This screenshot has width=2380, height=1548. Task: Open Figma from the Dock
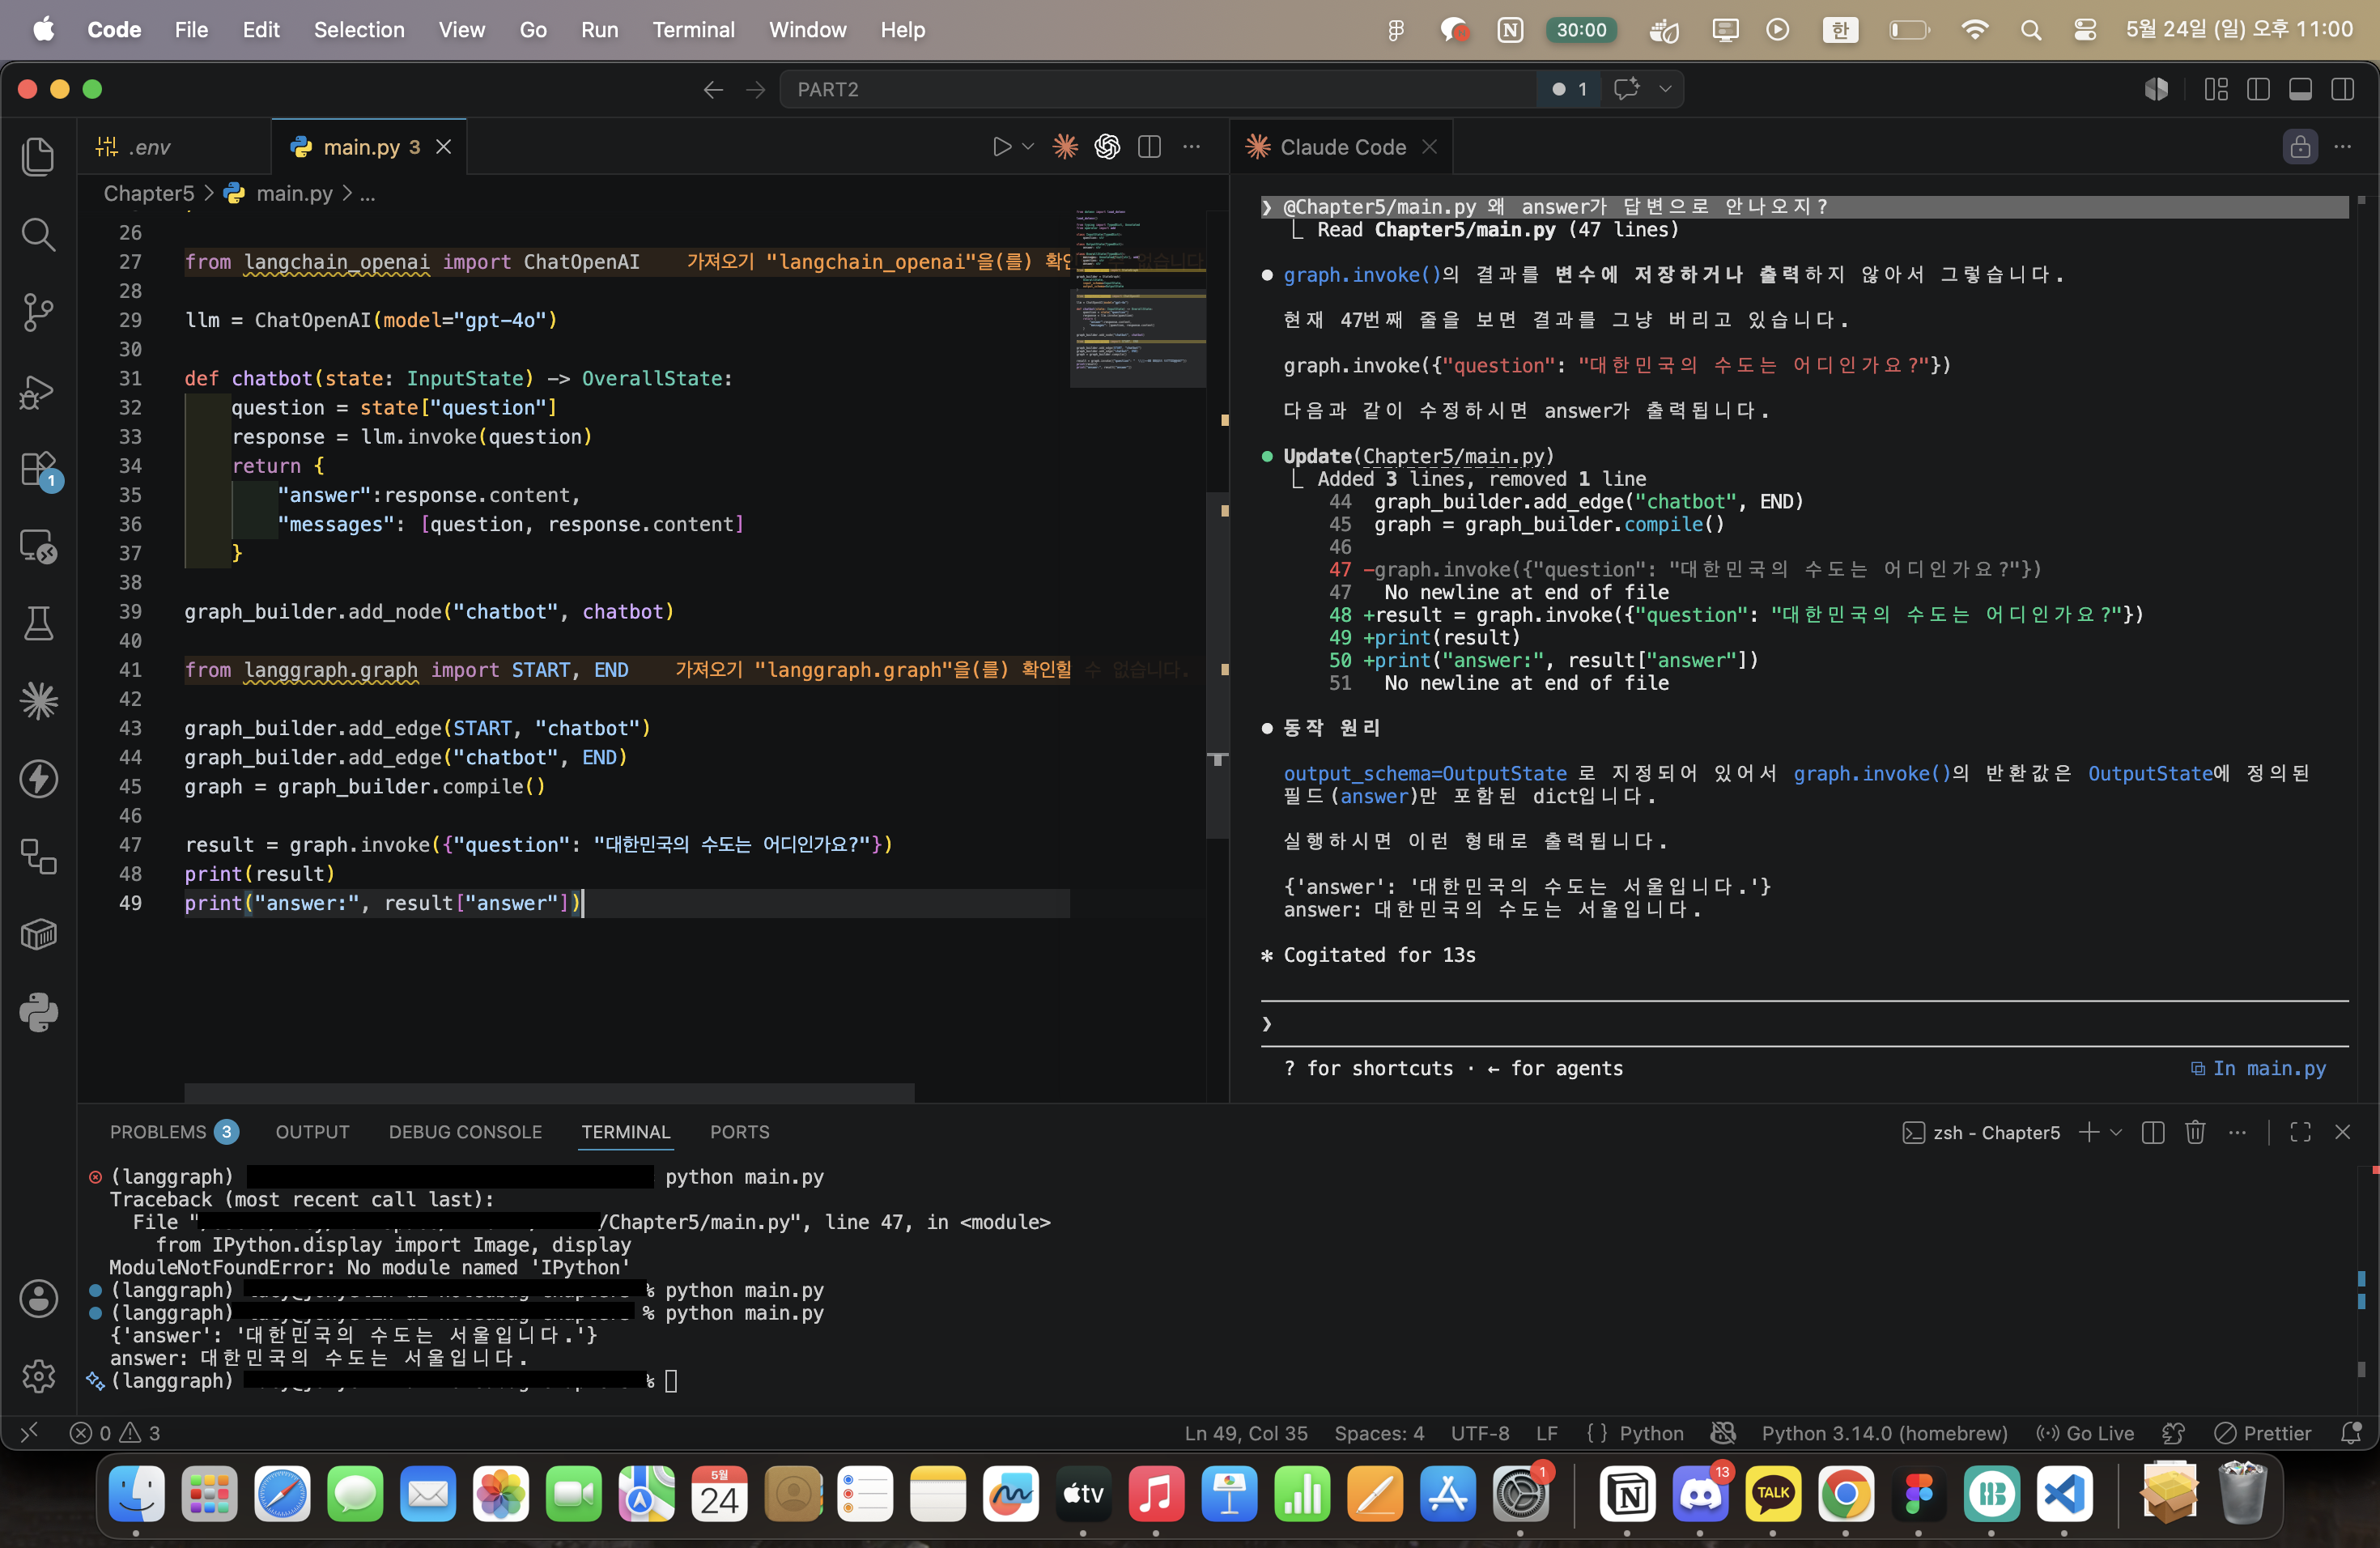point(1919,1495)
